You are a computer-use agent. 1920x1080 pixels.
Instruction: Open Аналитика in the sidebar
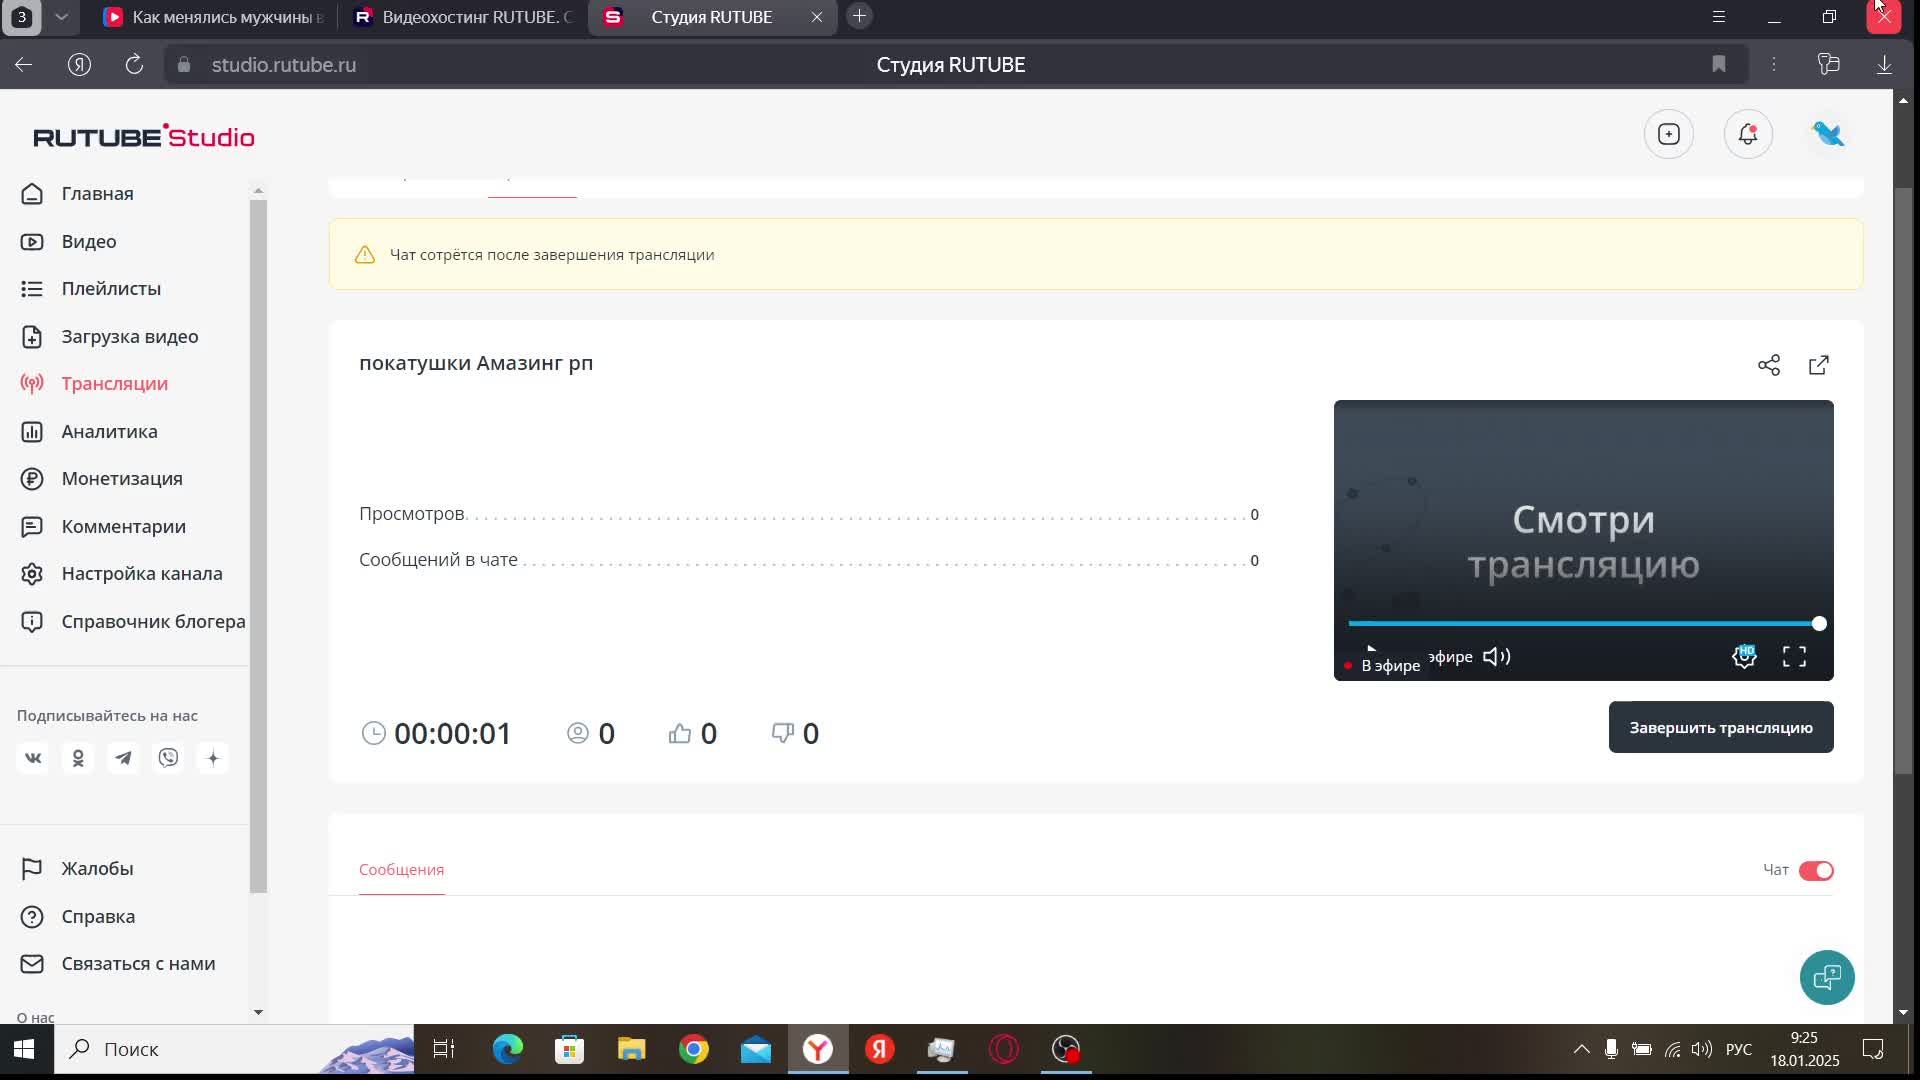point(109,431)
